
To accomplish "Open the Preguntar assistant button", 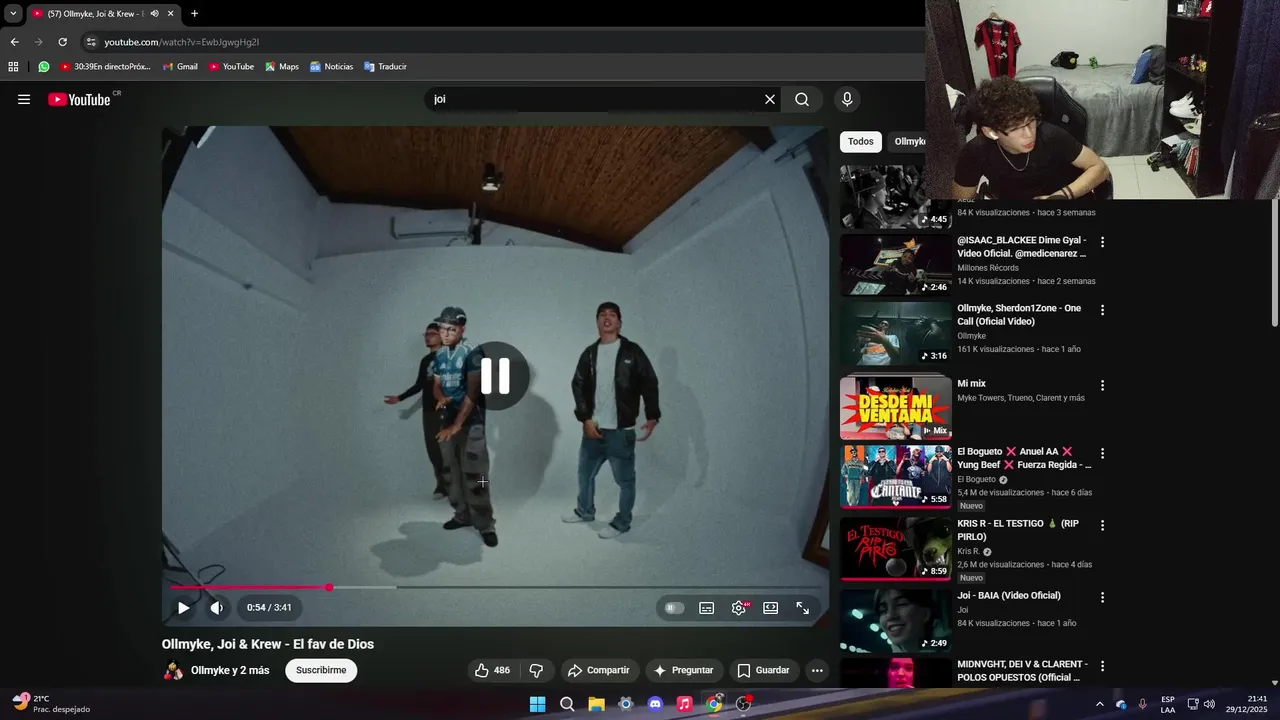I will coord(683,670).
